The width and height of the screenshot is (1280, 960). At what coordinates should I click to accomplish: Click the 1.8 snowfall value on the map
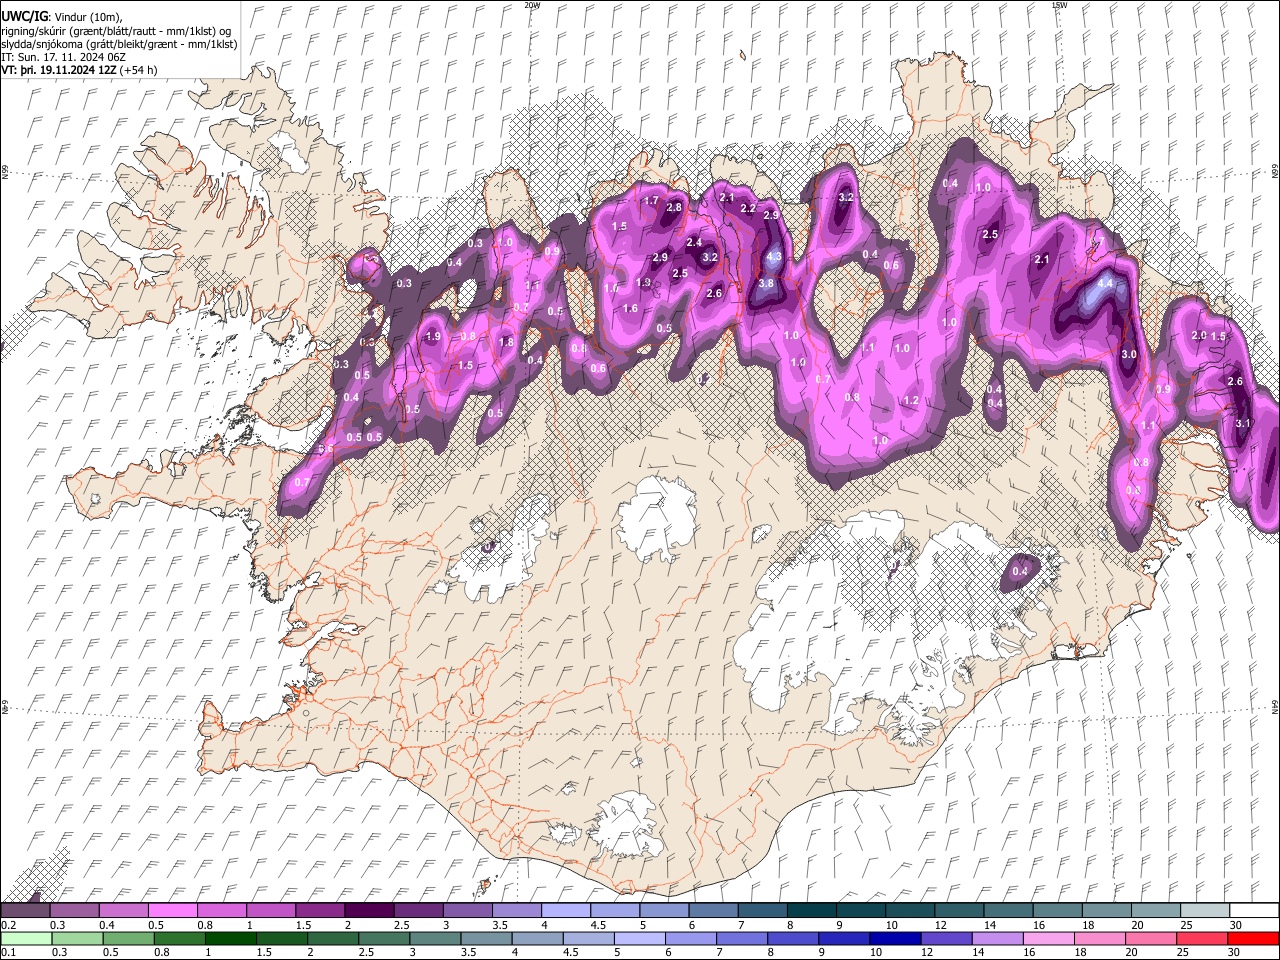click(506, 342)
